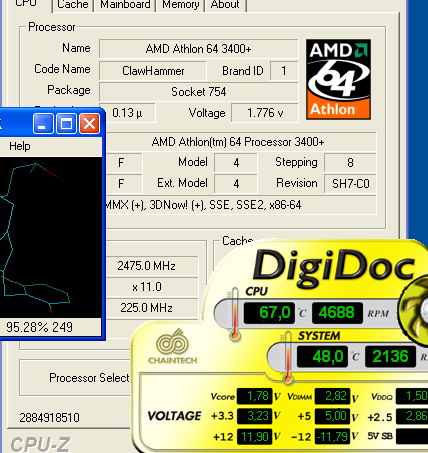The width and height of the screenshot is (428, 453).
Task: Click the spinning fan icon in DigiDoc
Action: (x=413, y=309)
